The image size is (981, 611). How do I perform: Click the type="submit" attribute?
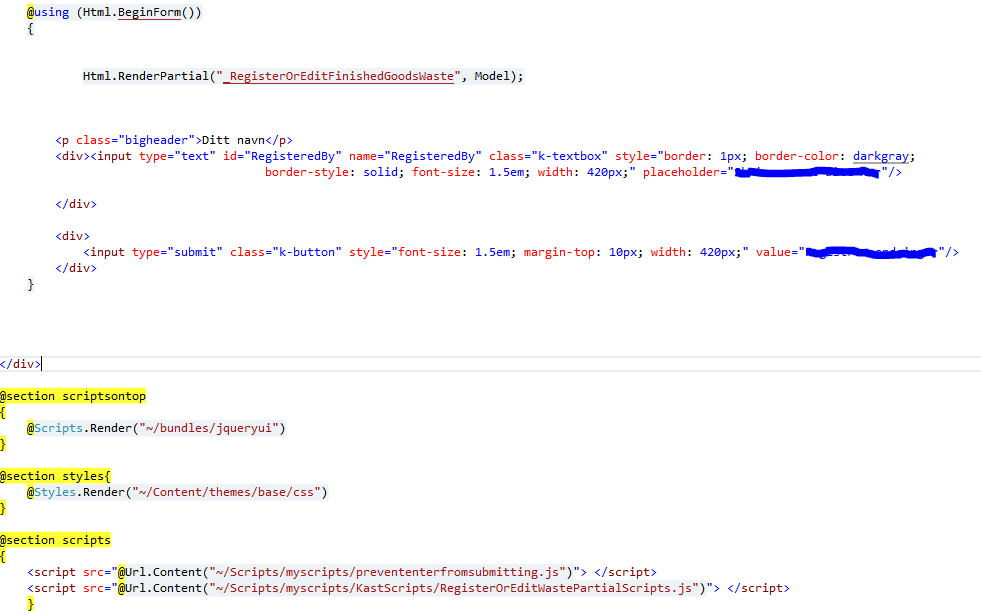(177, 252)
